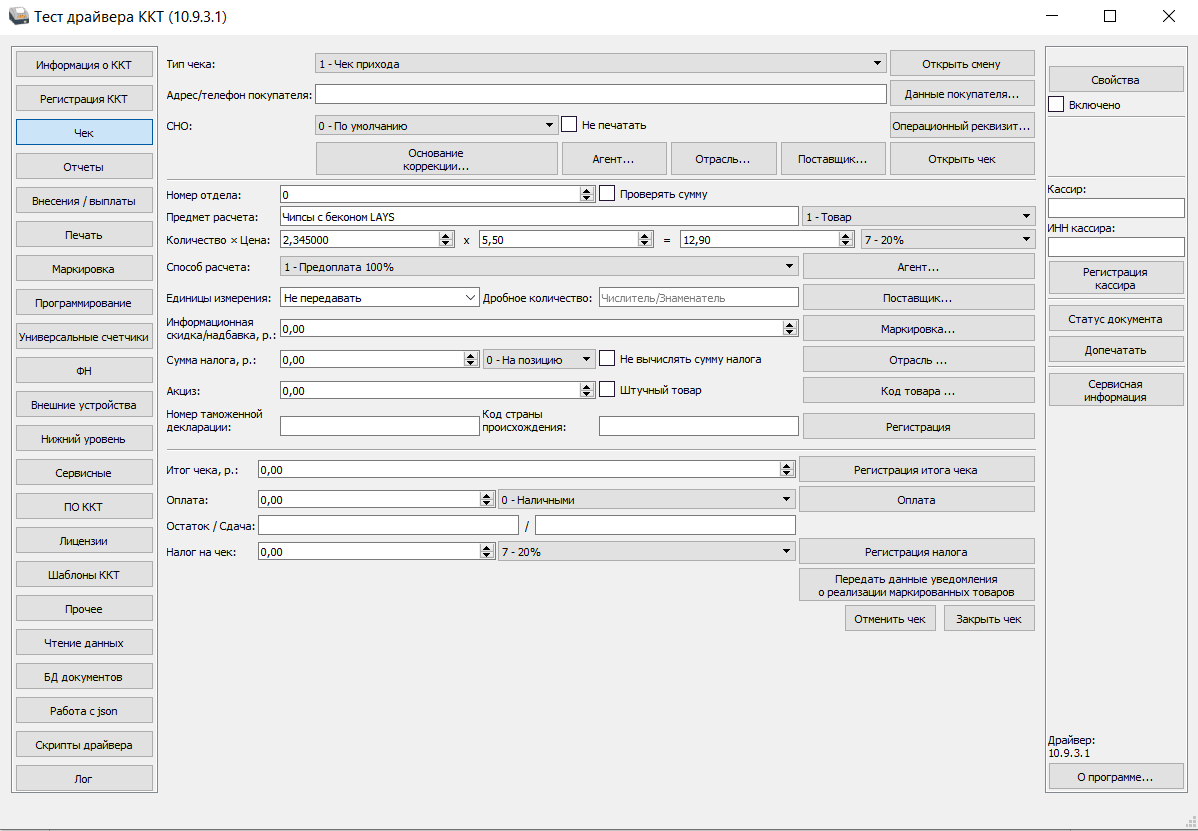Open the Маркировка section in sidebar
Viewport: 1198px width, 831px height.
[84, 269]
